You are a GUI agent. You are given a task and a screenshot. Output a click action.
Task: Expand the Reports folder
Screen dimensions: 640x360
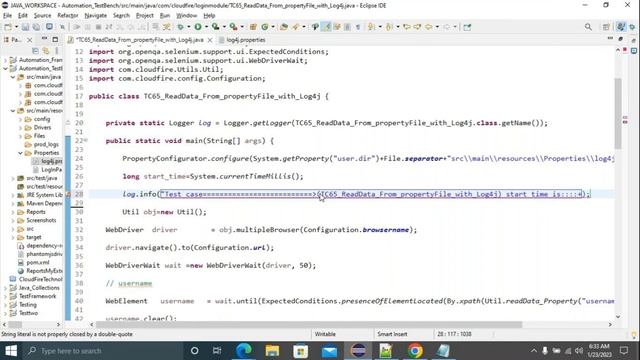[13, 212]
